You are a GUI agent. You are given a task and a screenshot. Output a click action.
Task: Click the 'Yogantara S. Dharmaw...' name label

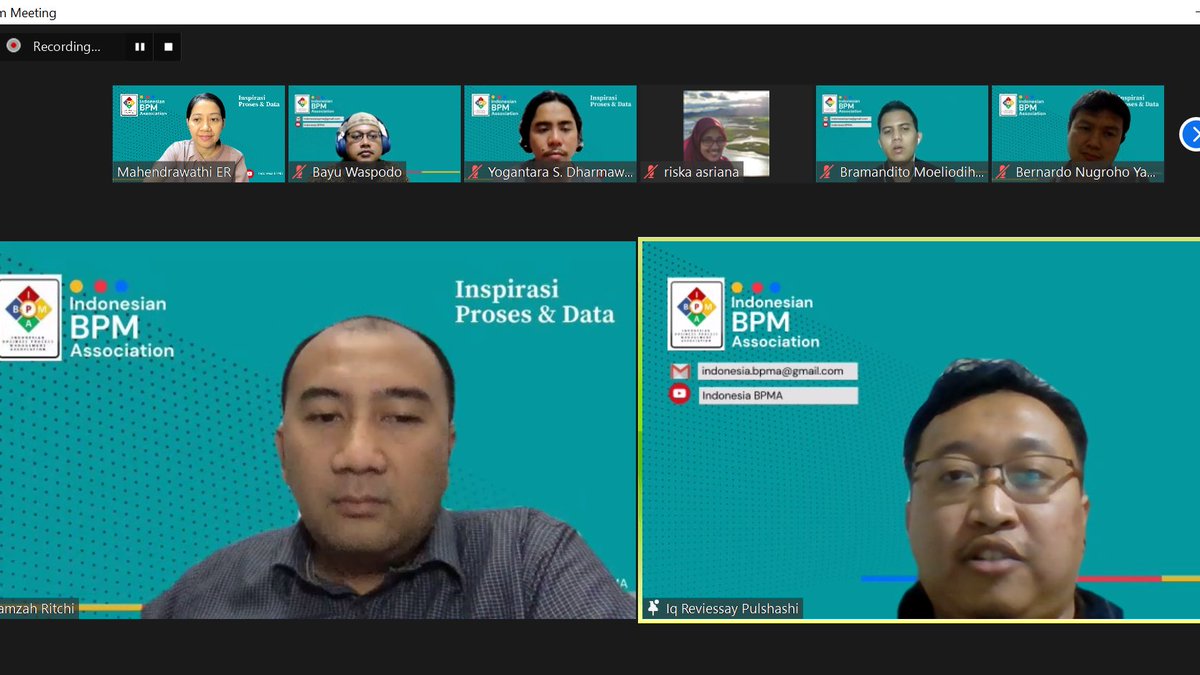[x=561, y=172]
